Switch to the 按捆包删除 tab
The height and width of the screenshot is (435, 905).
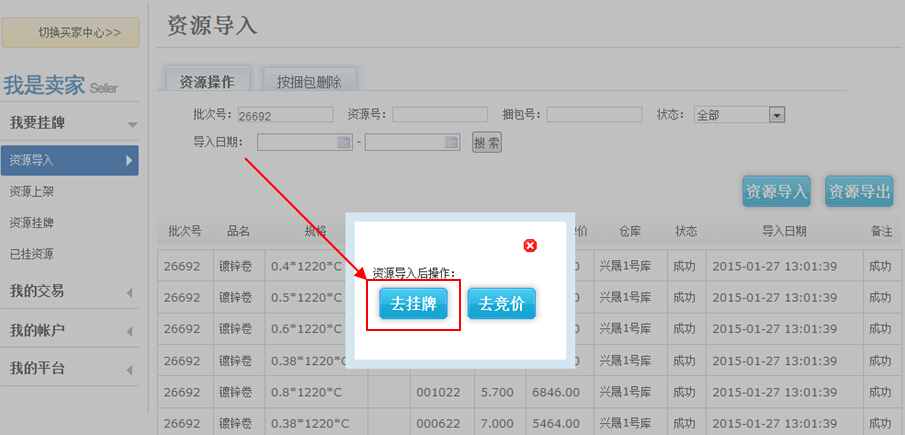(309, 82)
